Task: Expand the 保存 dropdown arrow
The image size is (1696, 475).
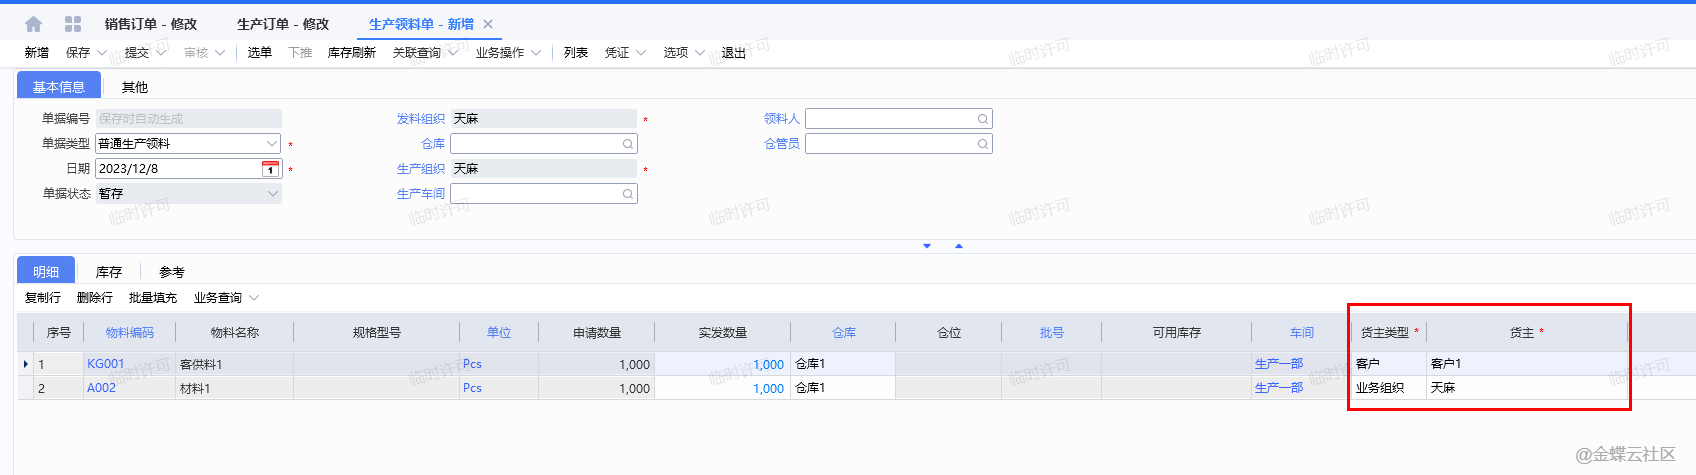Action: click(102, 53)
